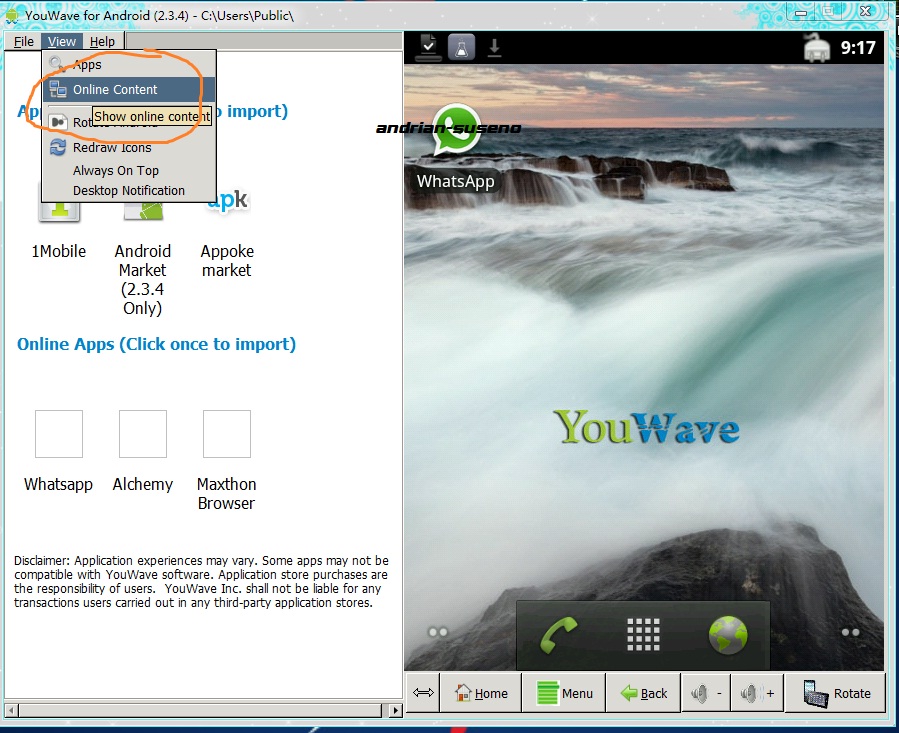Raise volume with speaker plus button
Viewport: 899px width, 733px height.
coord(757,693)
